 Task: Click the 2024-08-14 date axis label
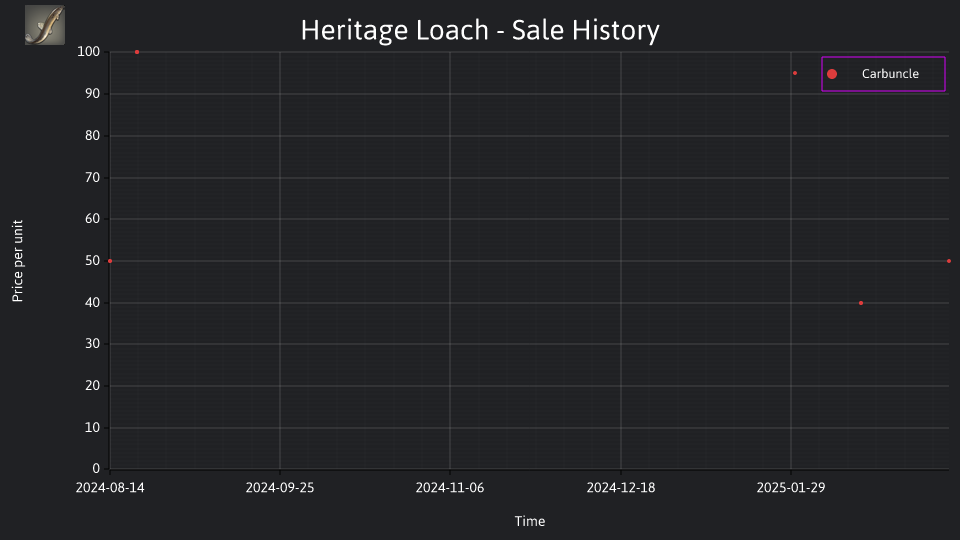click(x=110, y=488)
